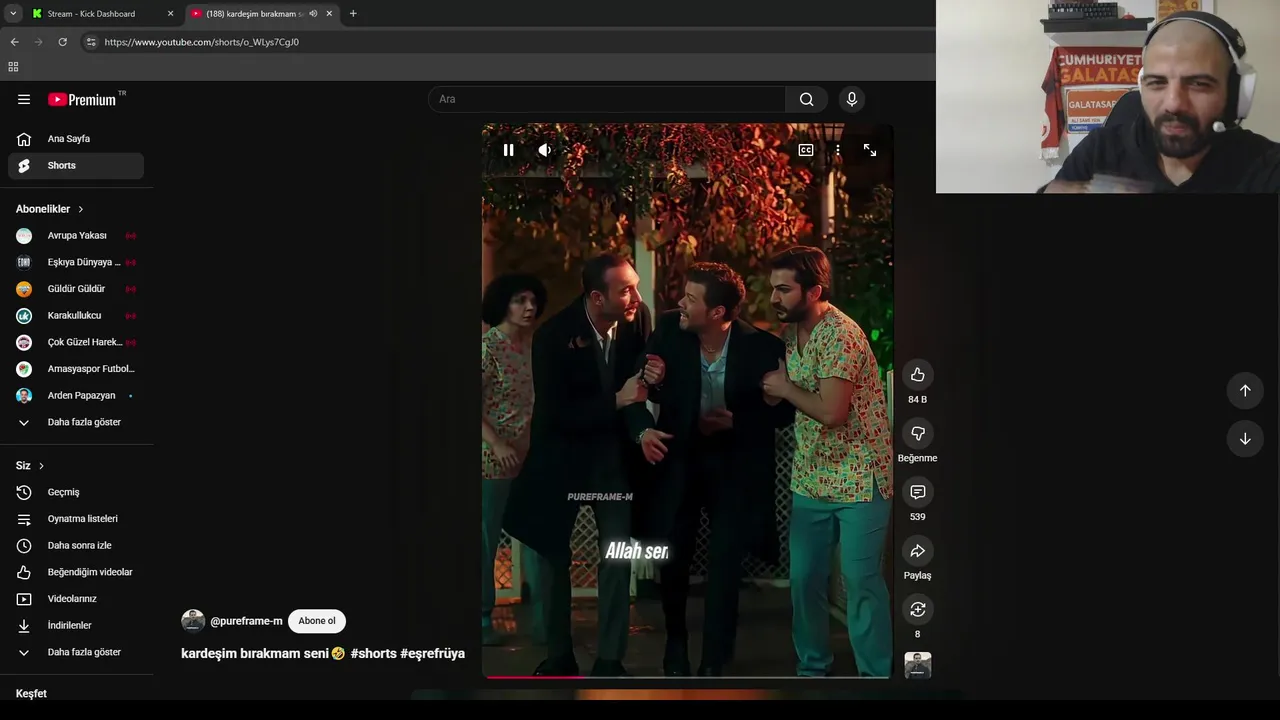Open the three-dot more options menu
The image size is (1280, 720).
(x=838, y=150)
